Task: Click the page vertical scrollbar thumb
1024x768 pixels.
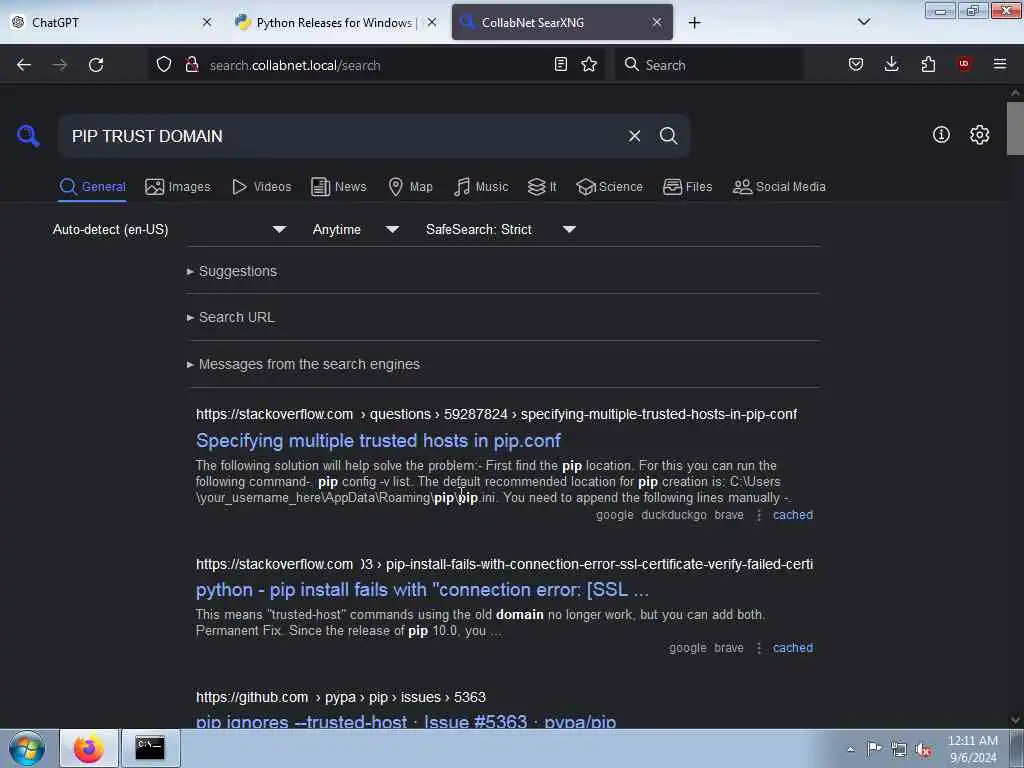Action: [1015, 129]
